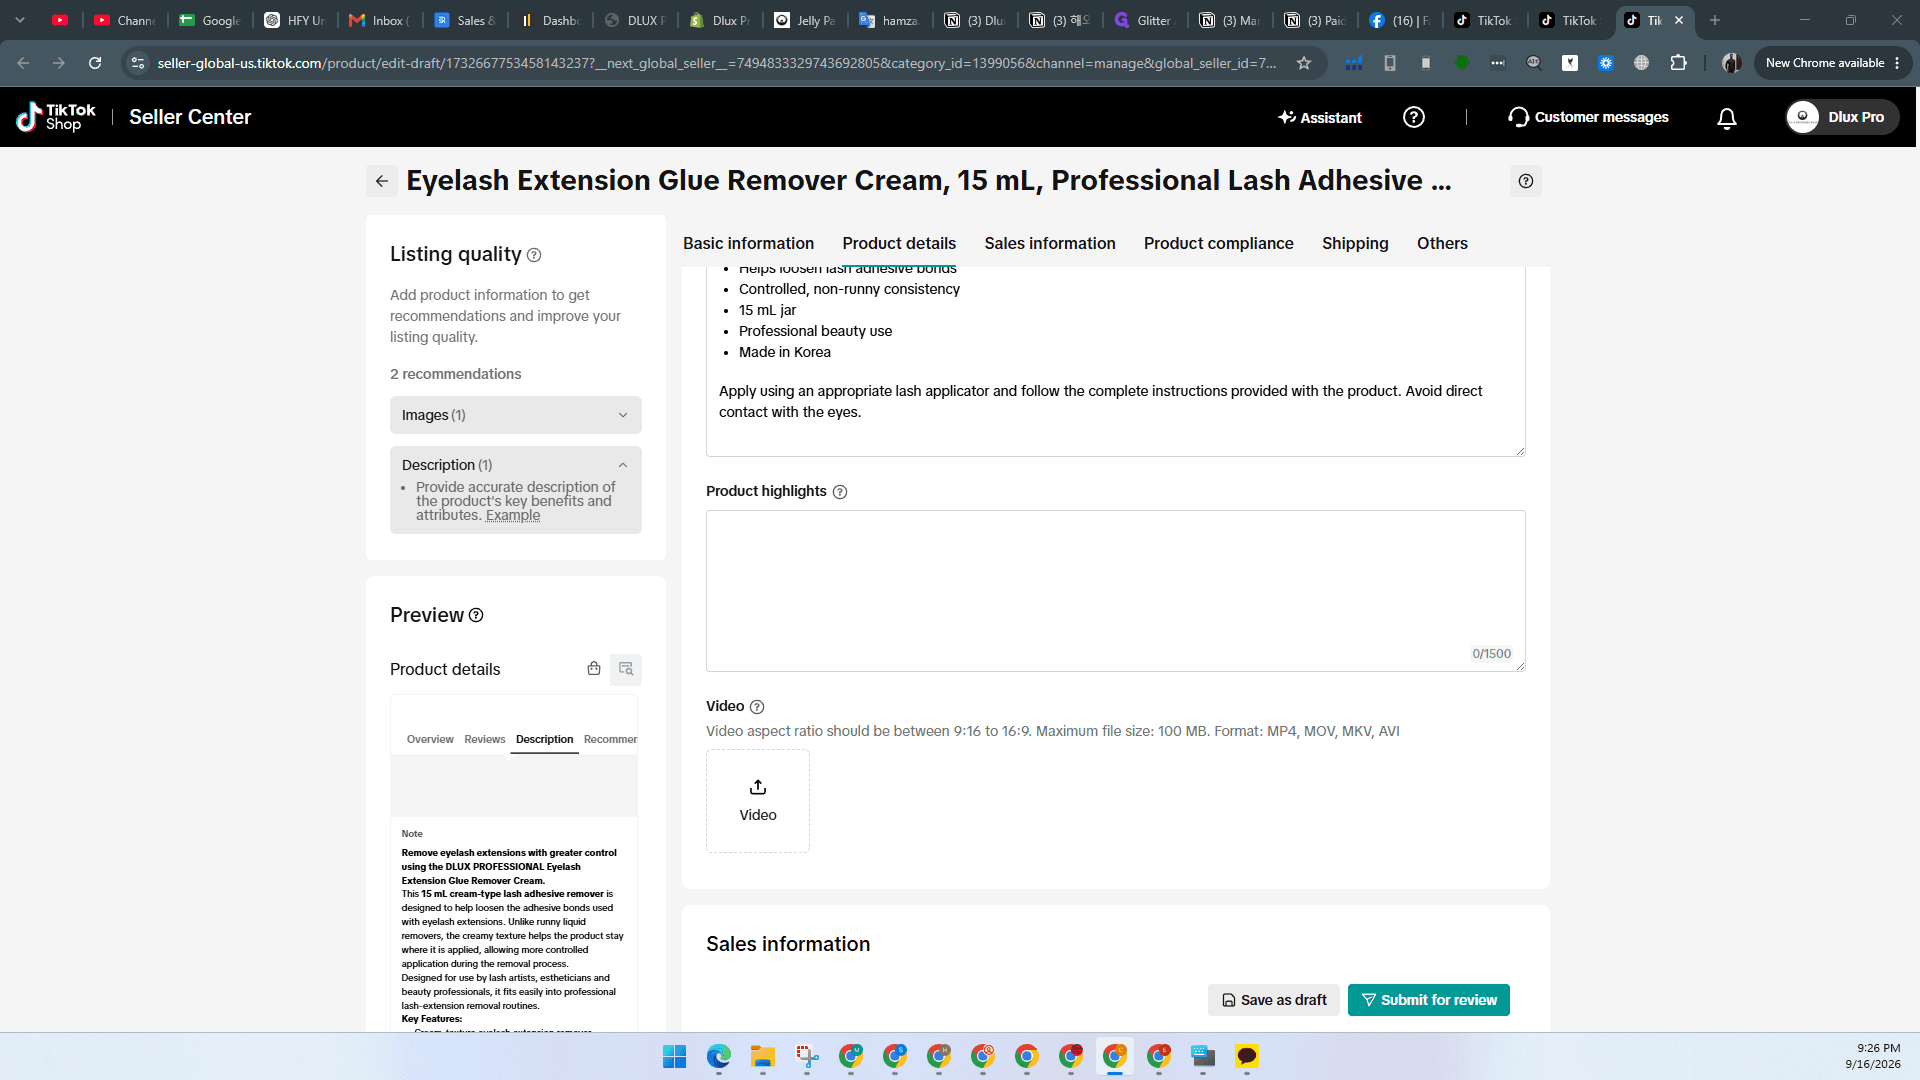Image resolution: width=1920 pixels, height=1080 pixels.
Task: Switch to the Inbox Gmail browser tab
Action: click(x=379, y=20)
